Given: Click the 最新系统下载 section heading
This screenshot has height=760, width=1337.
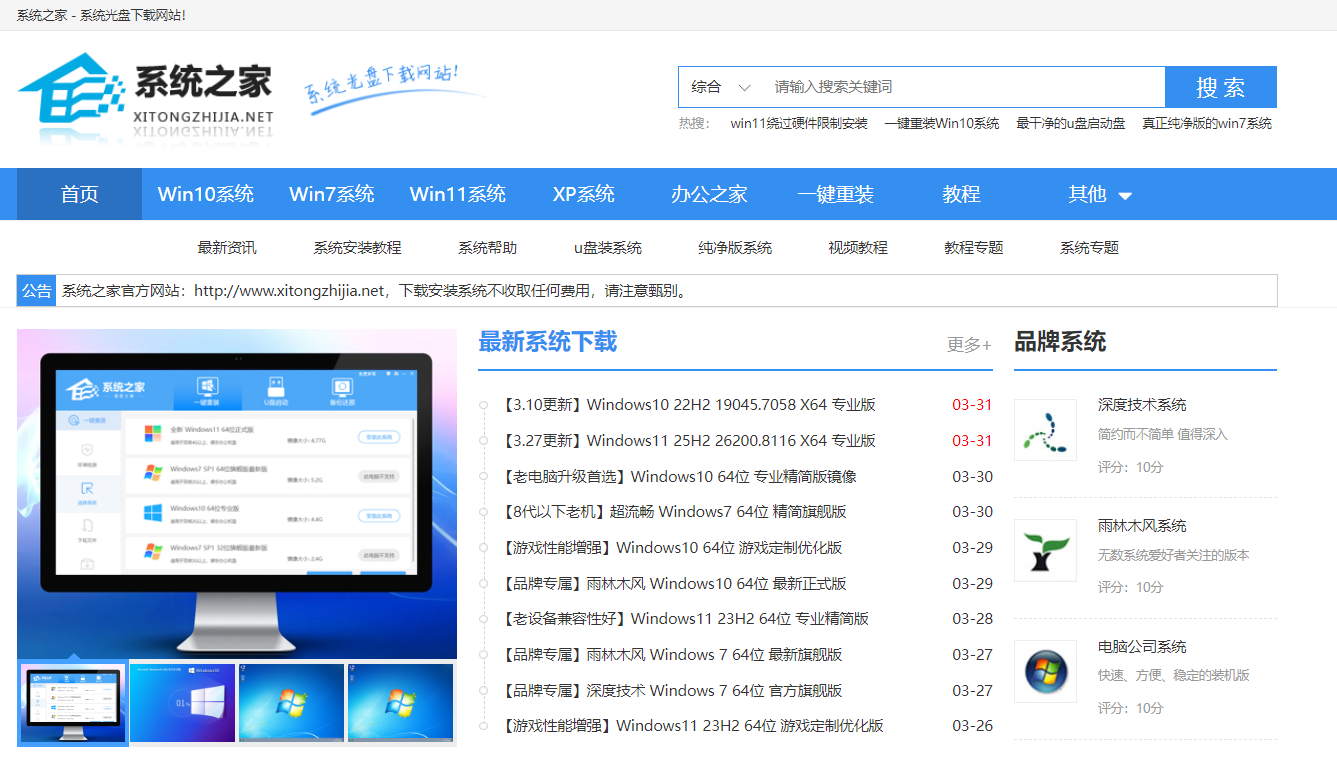Looking at the screenshot, I should click(x=548, y=342).
